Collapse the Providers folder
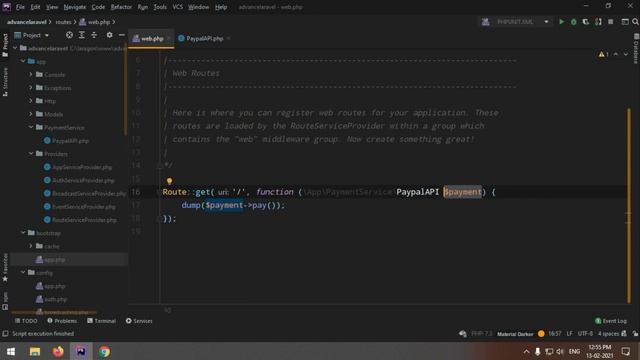Screen dimensions: 640x360 click(x=31, y=154)
